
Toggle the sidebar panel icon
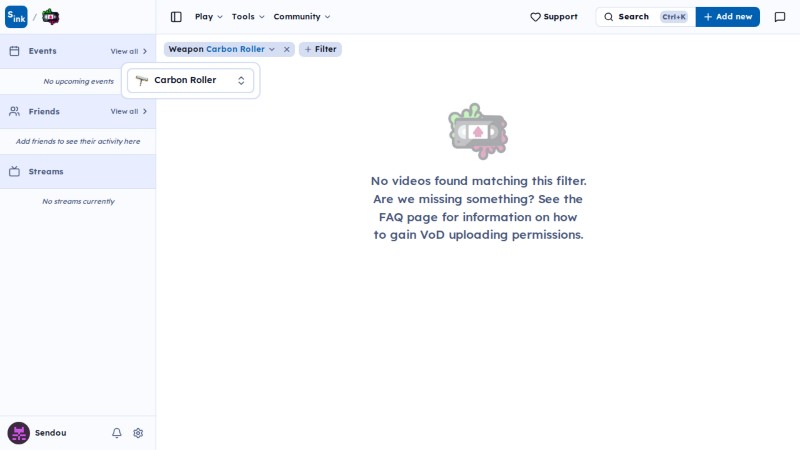click(x=176, y=17)
